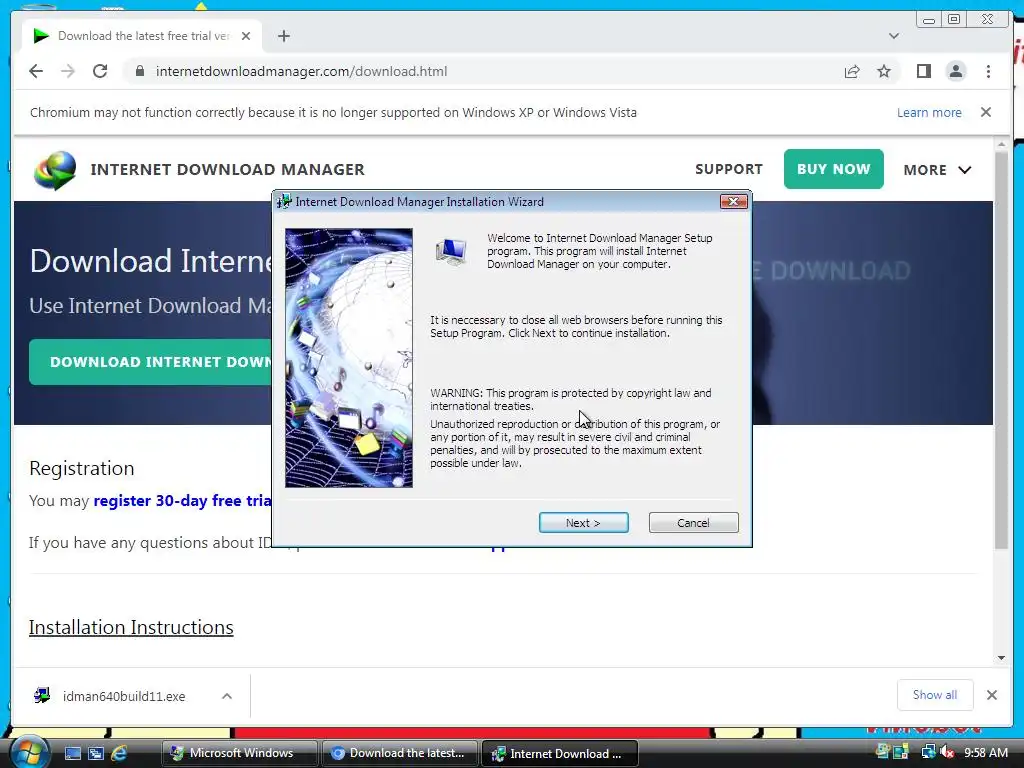Click Show Desktop quick launch icon
The image size is (1024, 768).
tap(73, 753)
